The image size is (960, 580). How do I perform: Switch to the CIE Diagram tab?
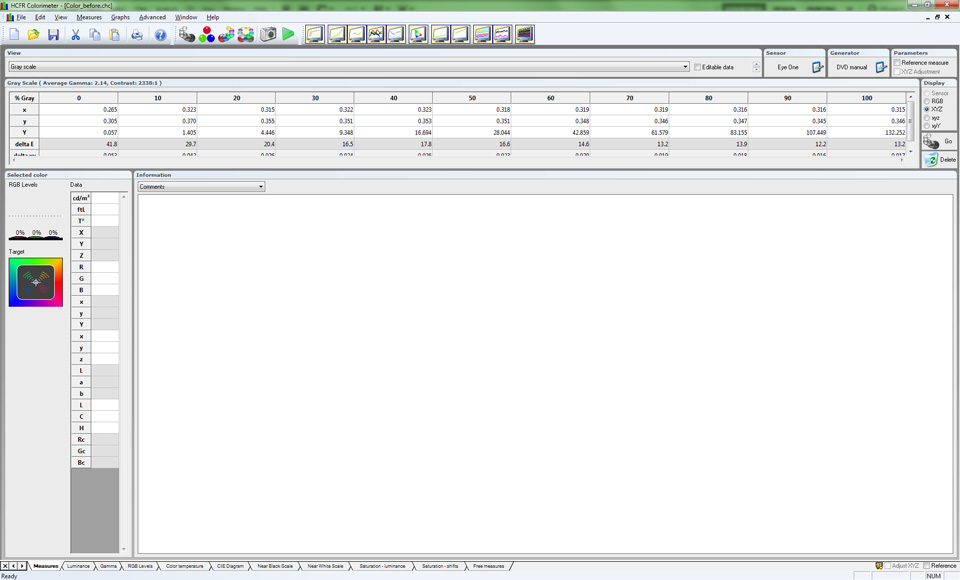click(x=230, y=566)
